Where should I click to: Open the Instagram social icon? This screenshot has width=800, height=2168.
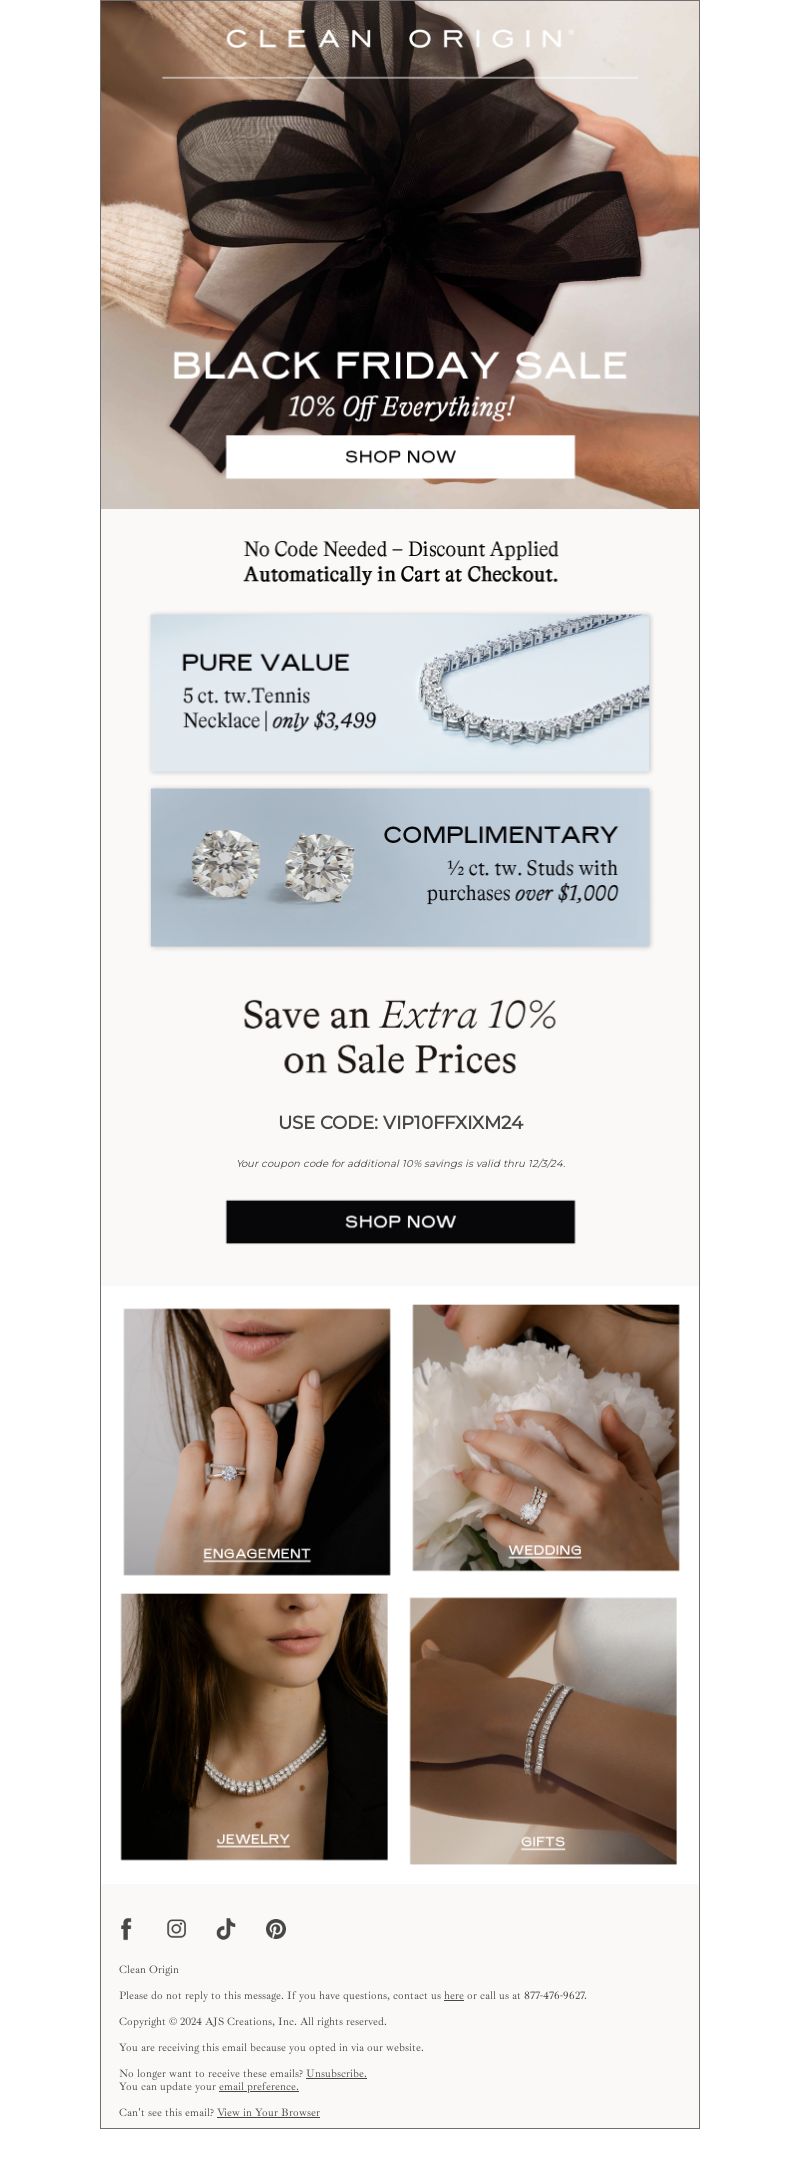click(176, 1928)
